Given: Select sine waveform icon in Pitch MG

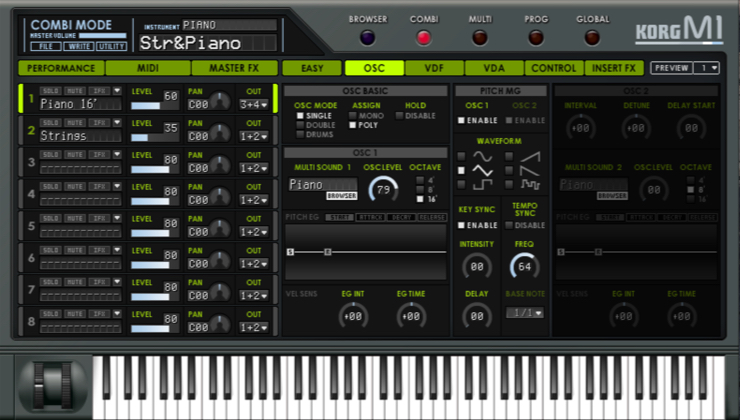Looking at the screenshot, I should [x=482, y=156].
